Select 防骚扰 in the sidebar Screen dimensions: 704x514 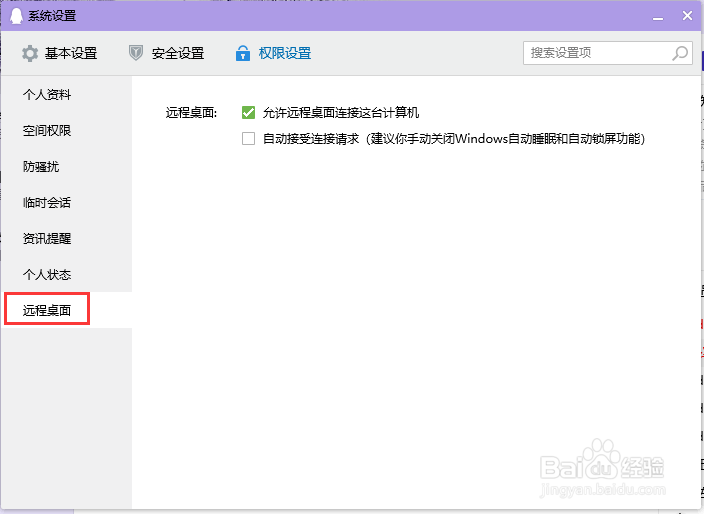pos(67,167)
